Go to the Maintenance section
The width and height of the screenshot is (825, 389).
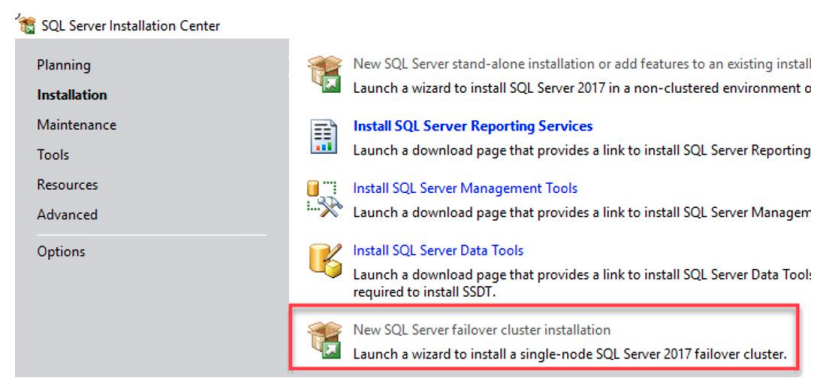(77, 125)
